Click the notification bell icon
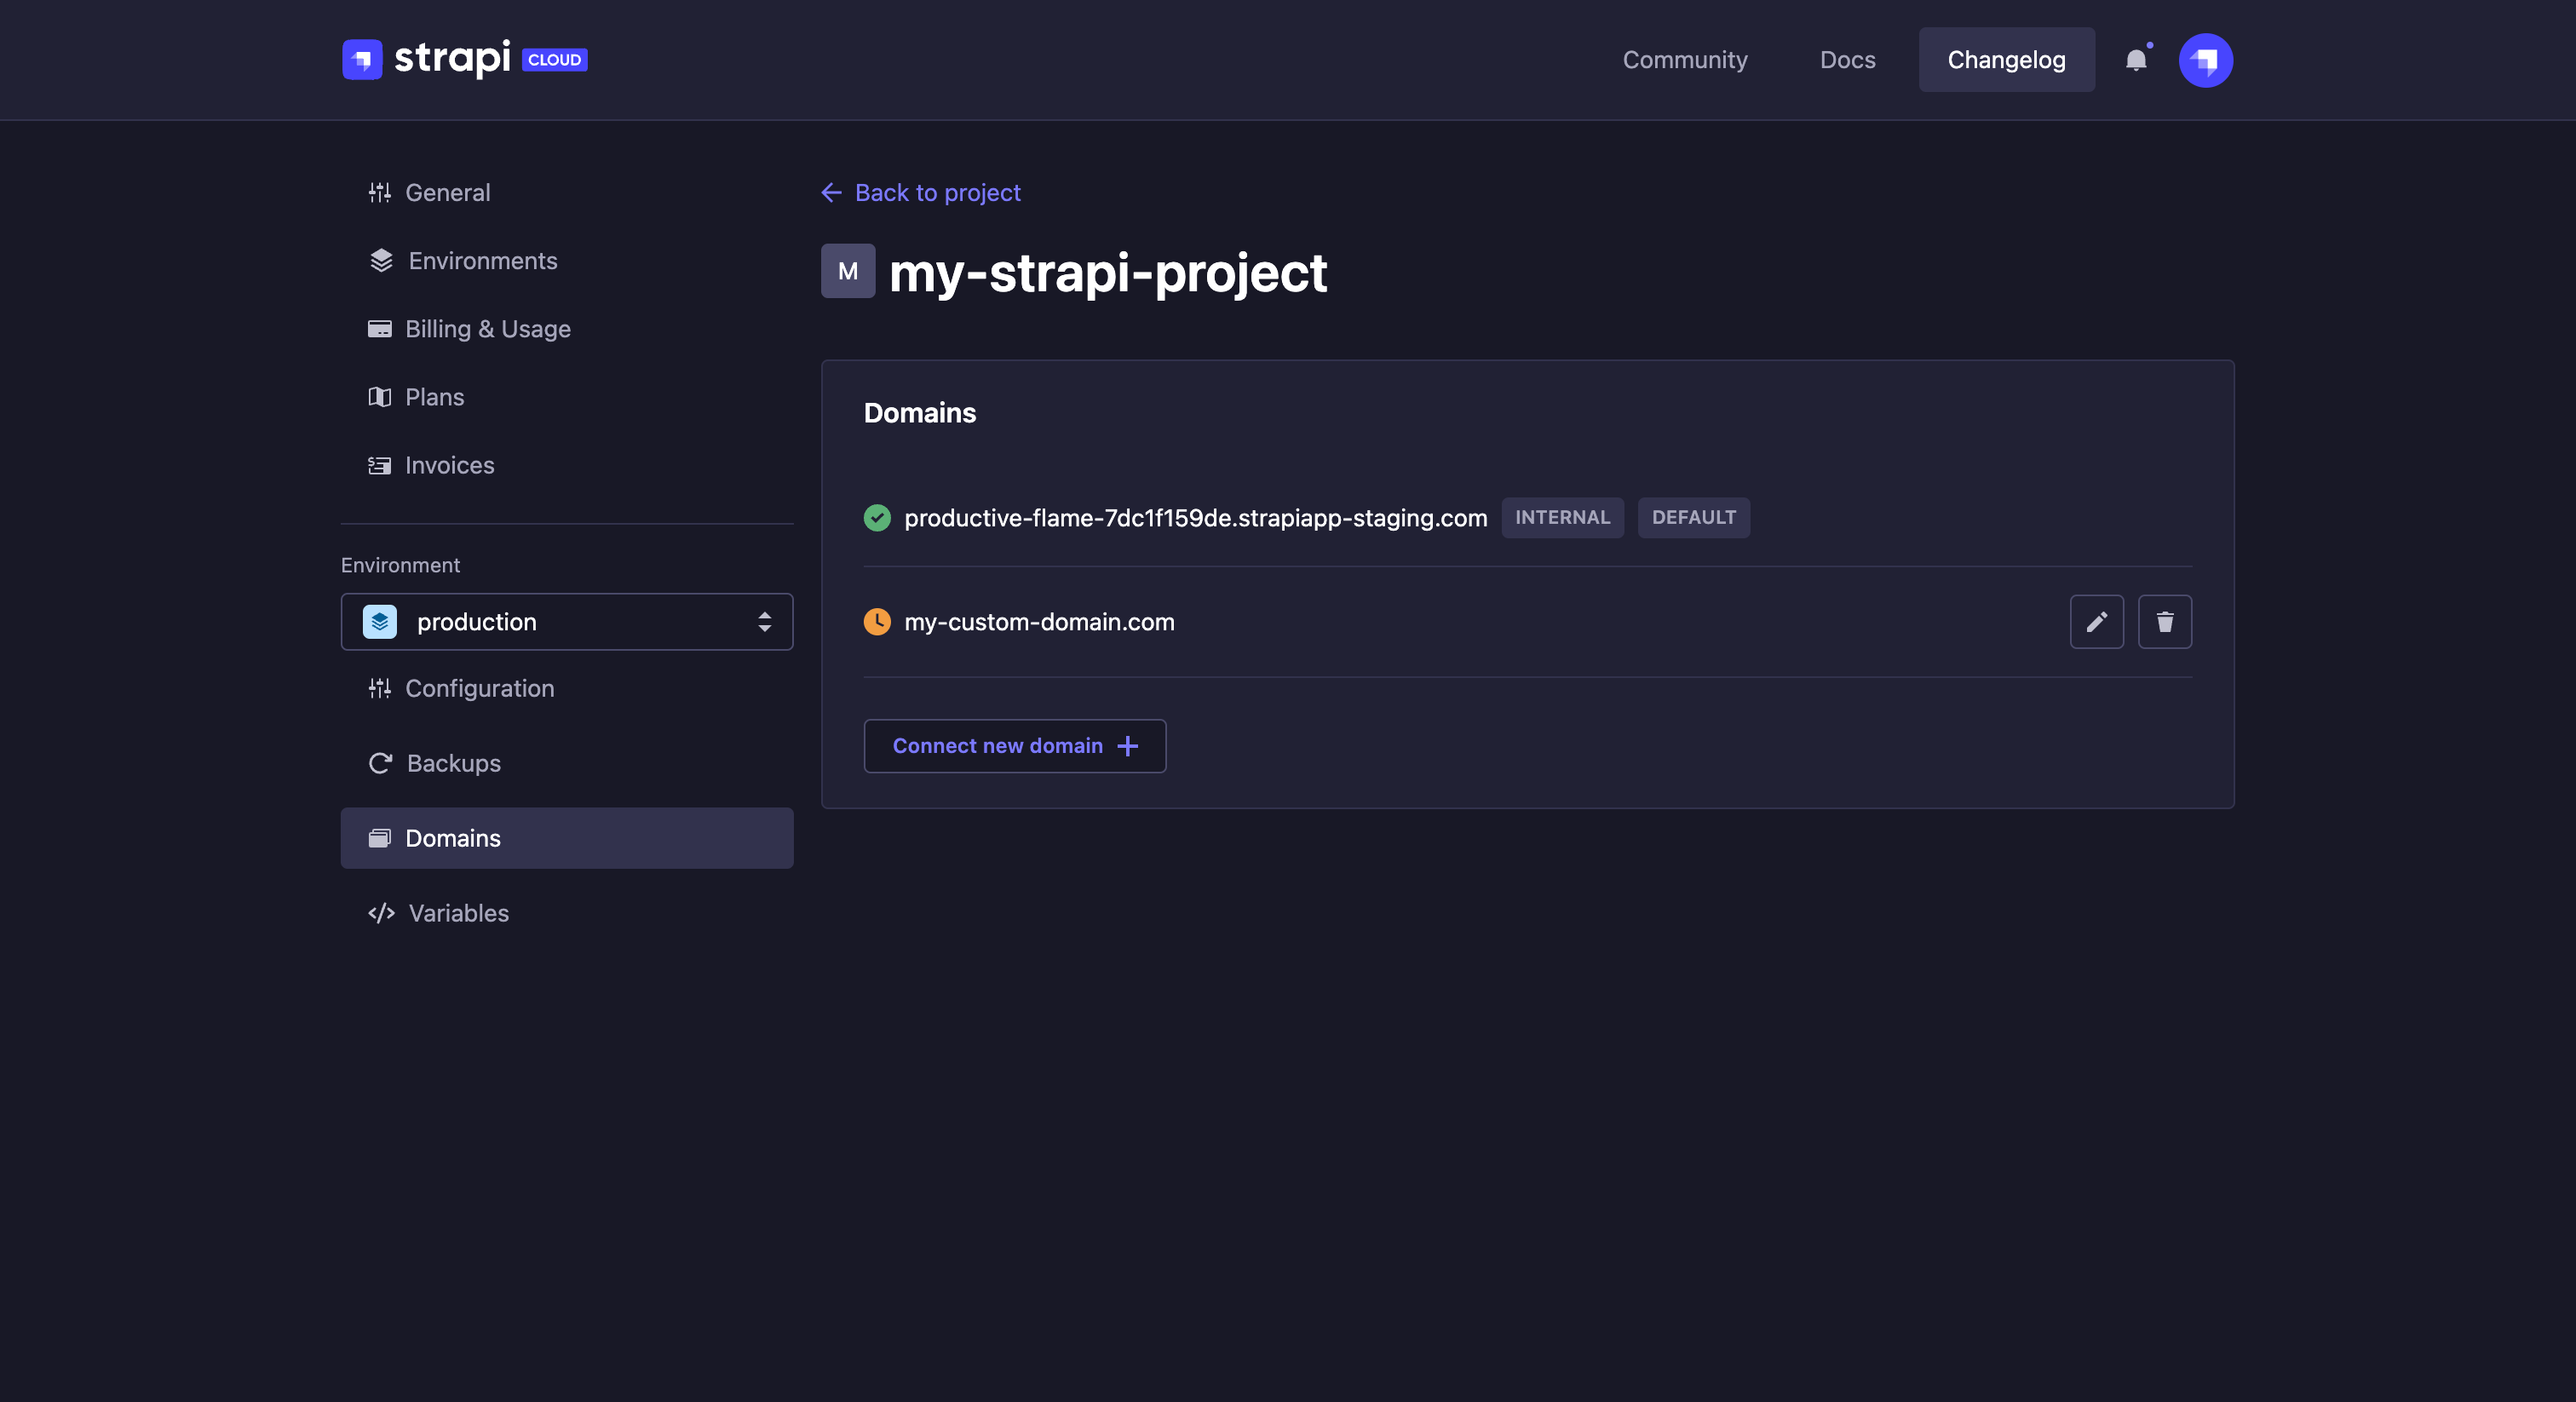The image size is (2576, 1402). point(2136,59)
